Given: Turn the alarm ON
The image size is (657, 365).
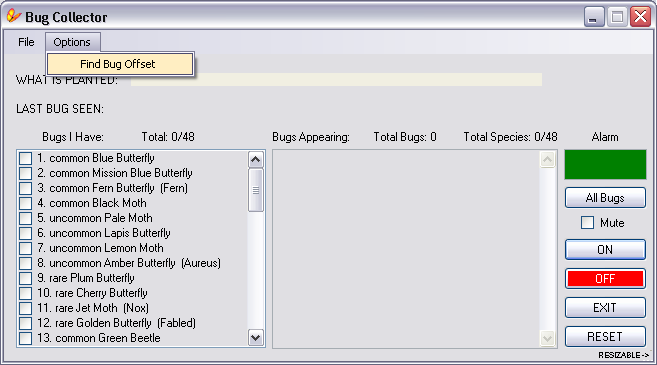Looking at the screenshot, I should (605, 250).
